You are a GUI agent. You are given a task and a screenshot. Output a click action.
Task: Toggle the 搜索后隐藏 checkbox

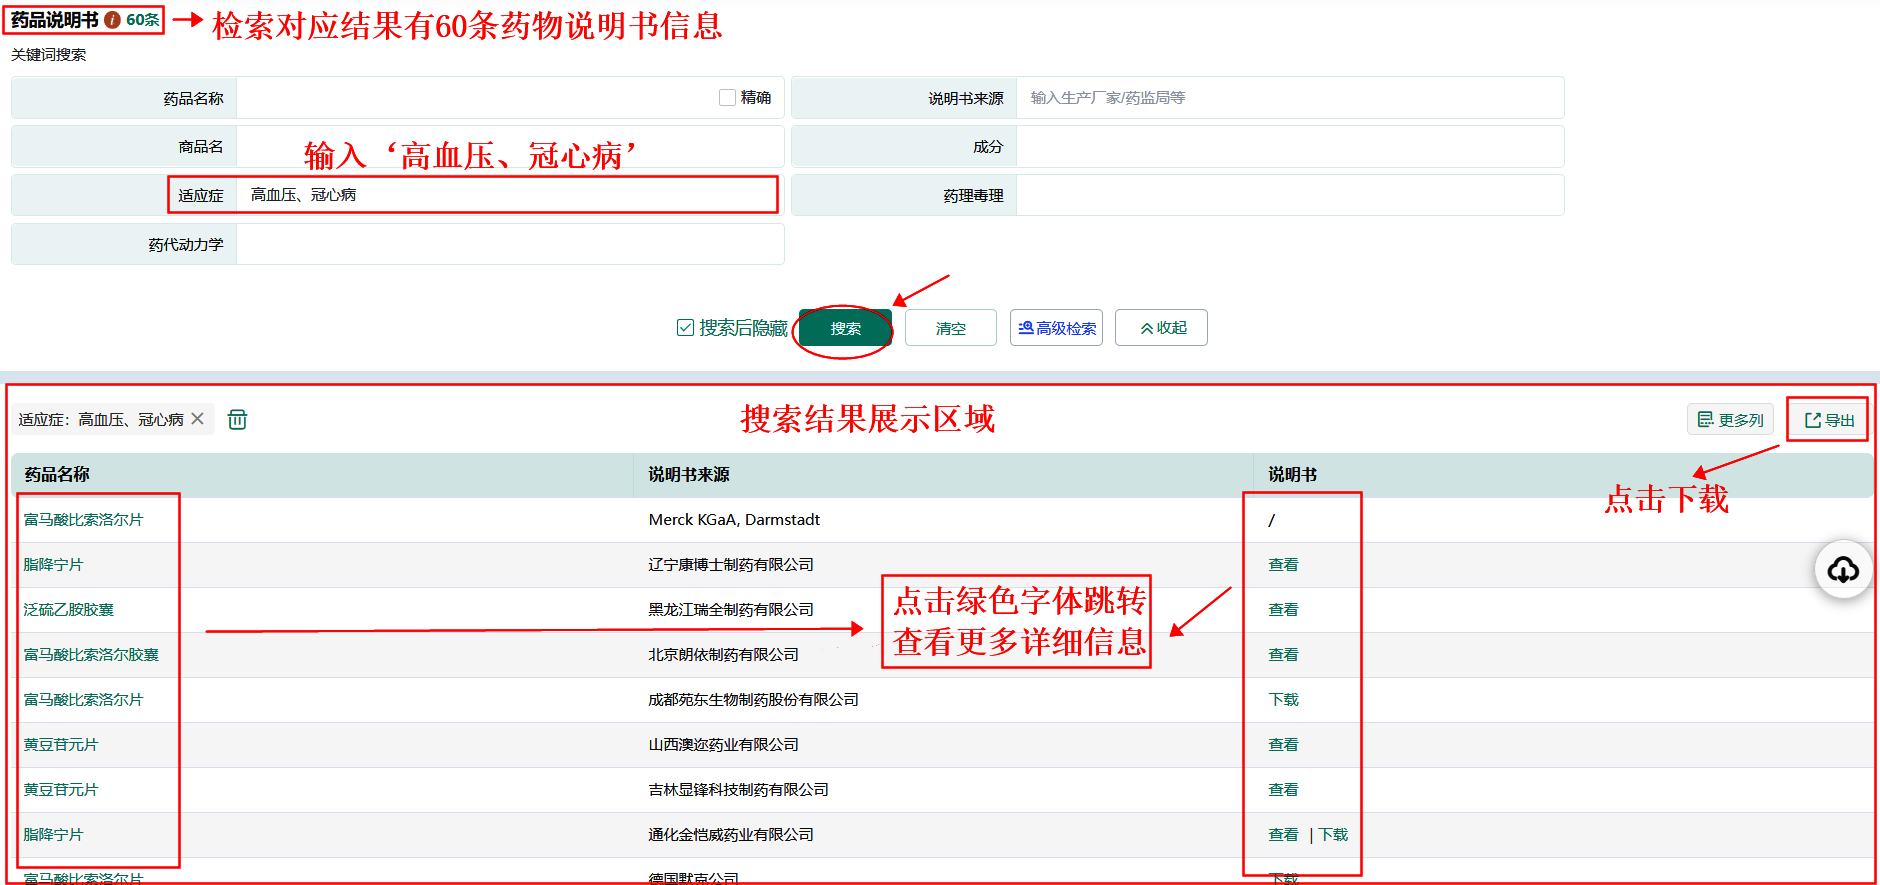coord(685,328)
